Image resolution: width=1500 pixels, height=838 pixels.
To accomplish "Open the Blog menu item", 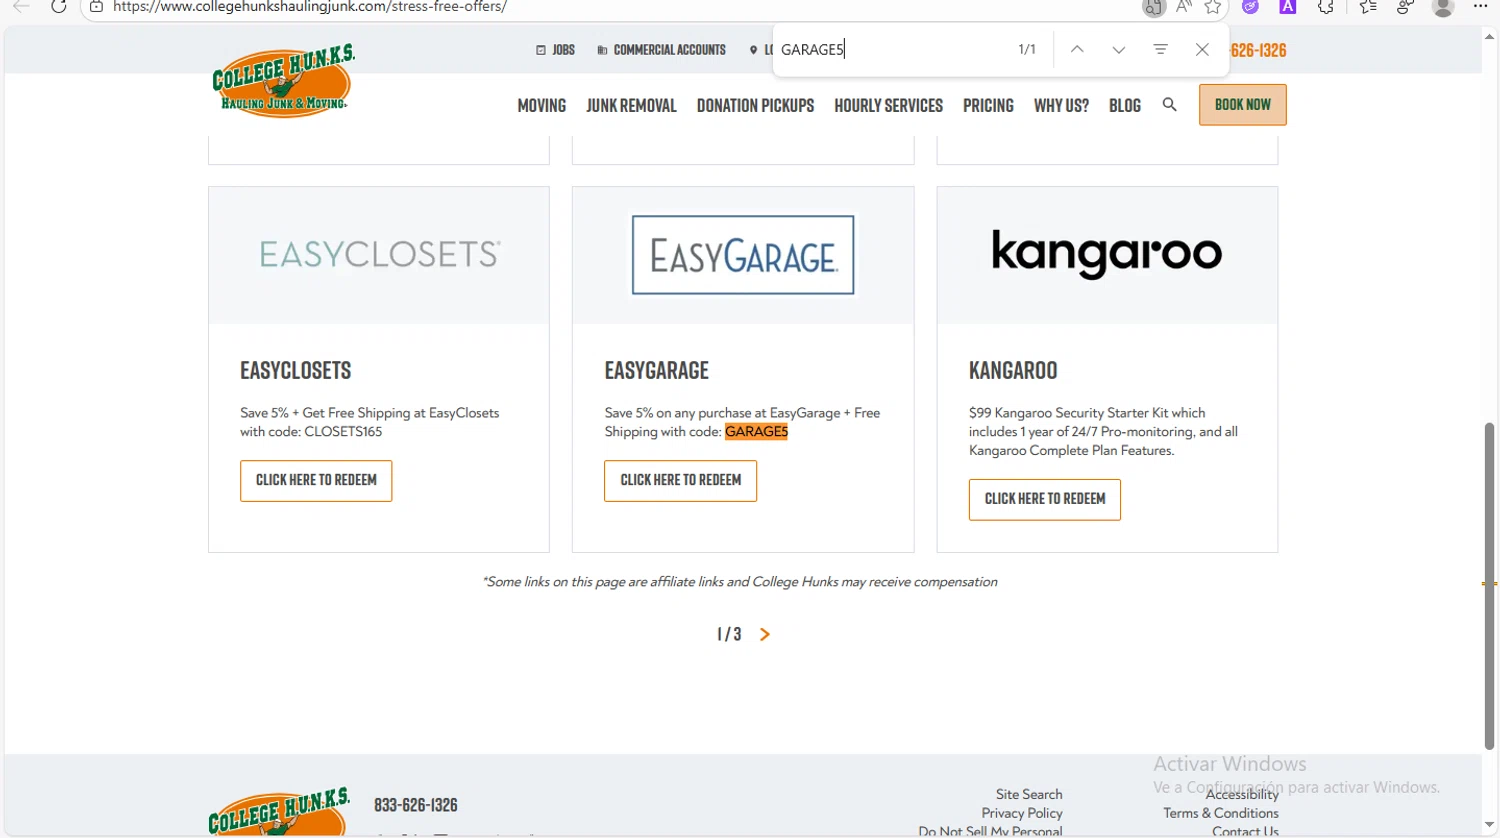I will coord(1124,105).
